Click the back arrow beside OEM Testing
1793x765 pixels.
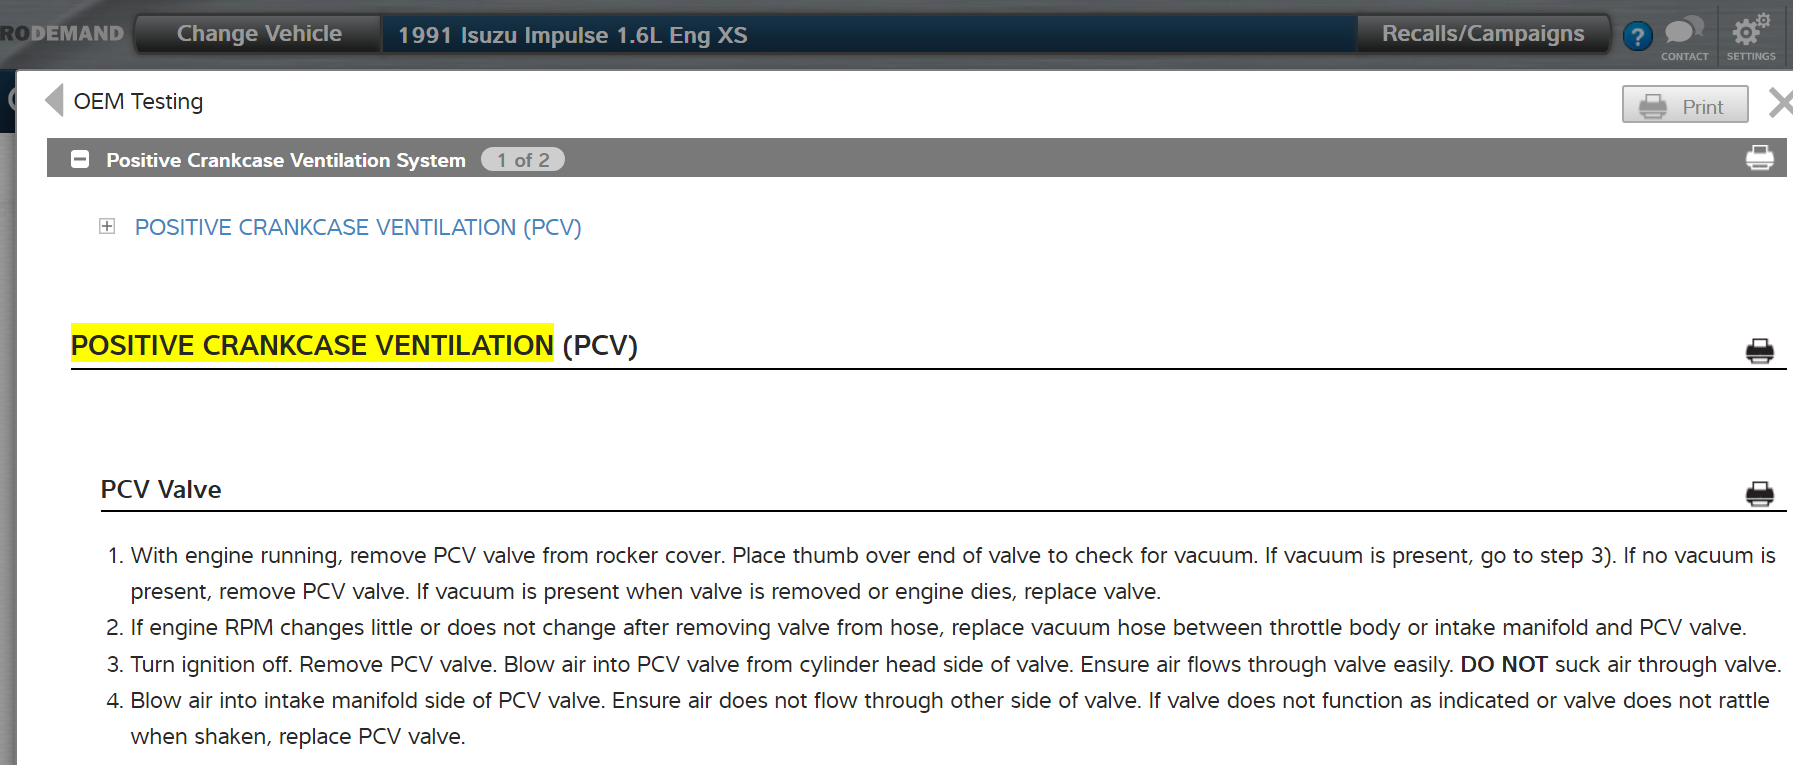pos(55,100)
